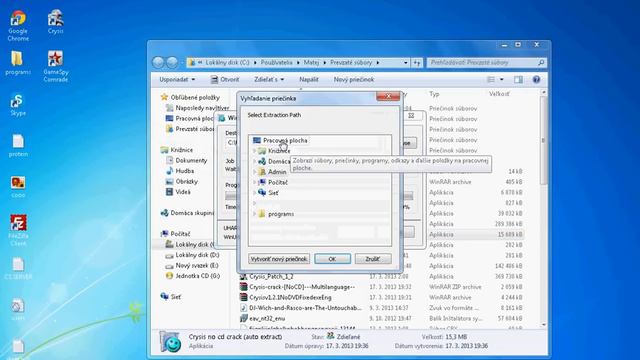
Task: Open Zdieľať s dropdown menu
Action: click(x=269, y=80)
